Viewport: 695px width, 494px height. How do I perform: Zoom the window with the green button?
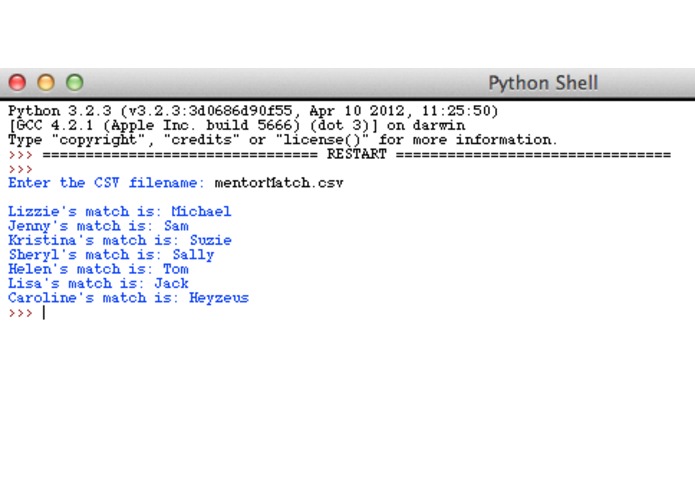(74, 82)
